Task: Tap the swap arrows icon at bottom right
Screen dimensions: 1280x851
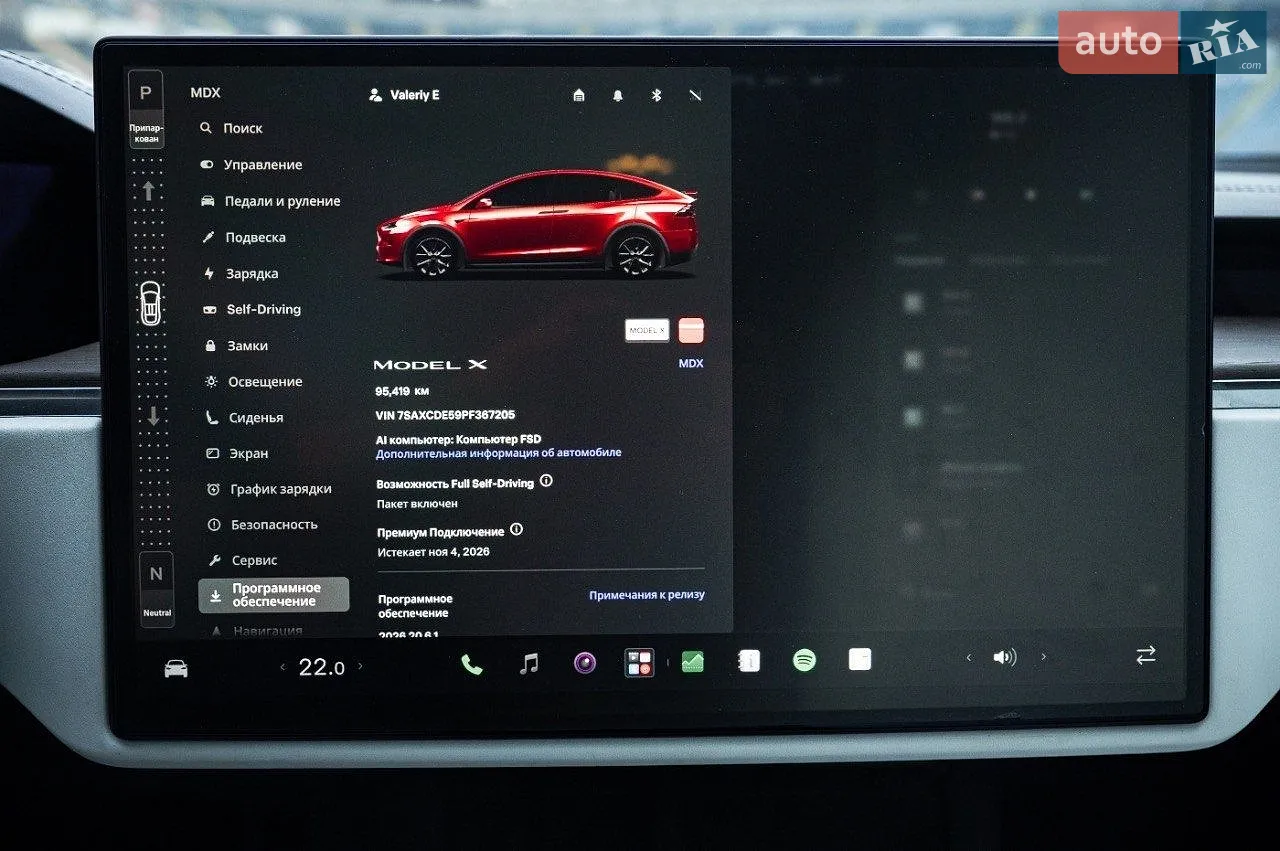Action: pyautogui.click(x=1146, y=655)
